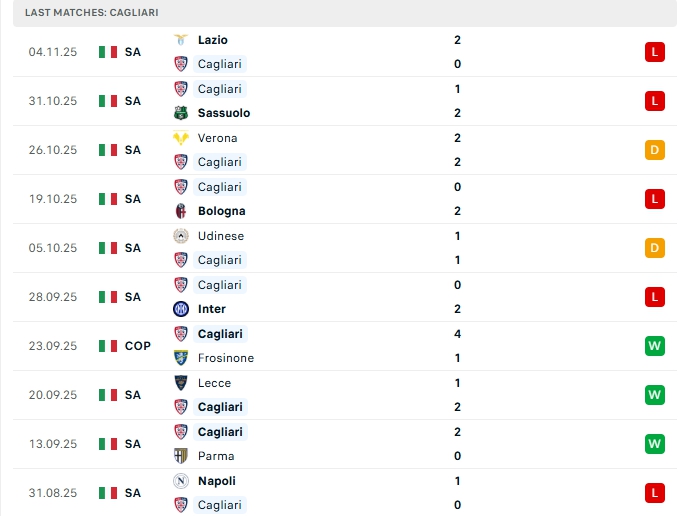685x516 pixels.
Task: Click the green W badge for Parma match
Action: 655,444
